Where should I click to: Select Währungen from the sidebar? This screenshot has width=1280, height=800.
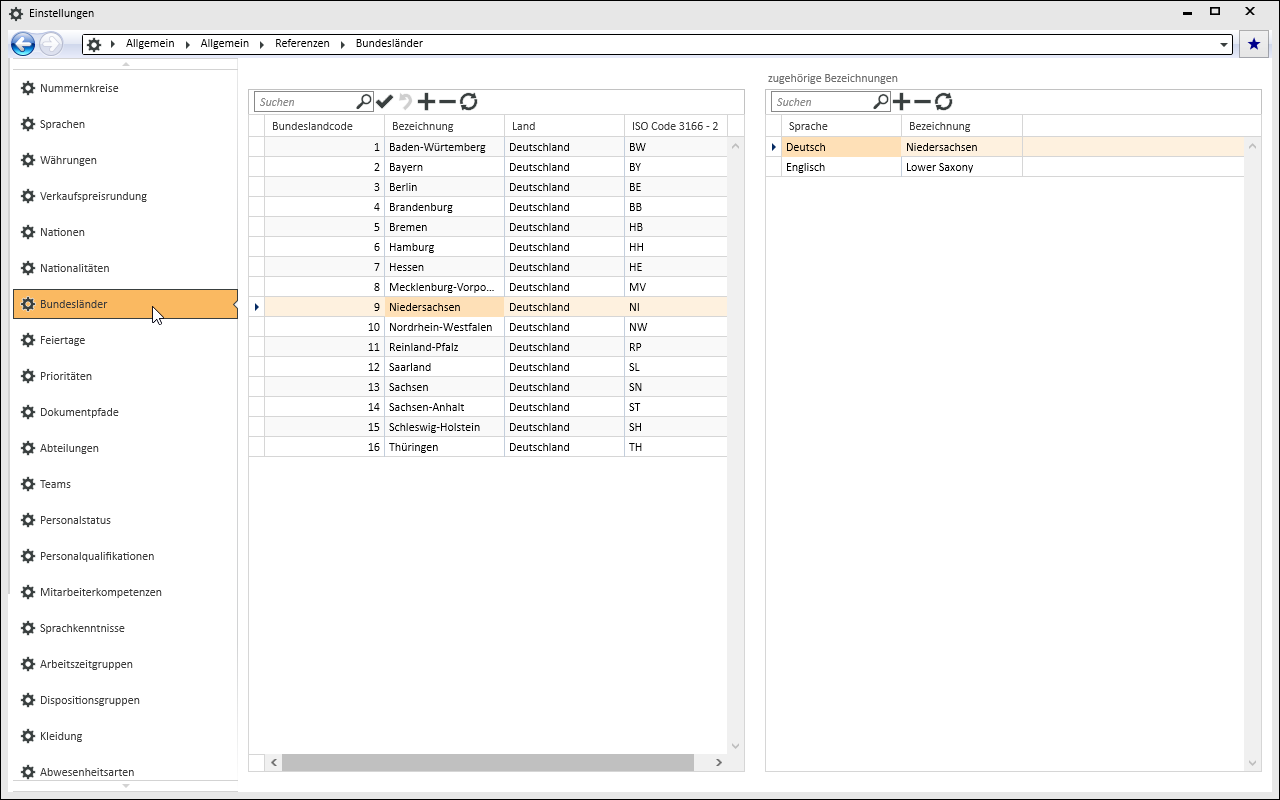[x=68, y=160]
